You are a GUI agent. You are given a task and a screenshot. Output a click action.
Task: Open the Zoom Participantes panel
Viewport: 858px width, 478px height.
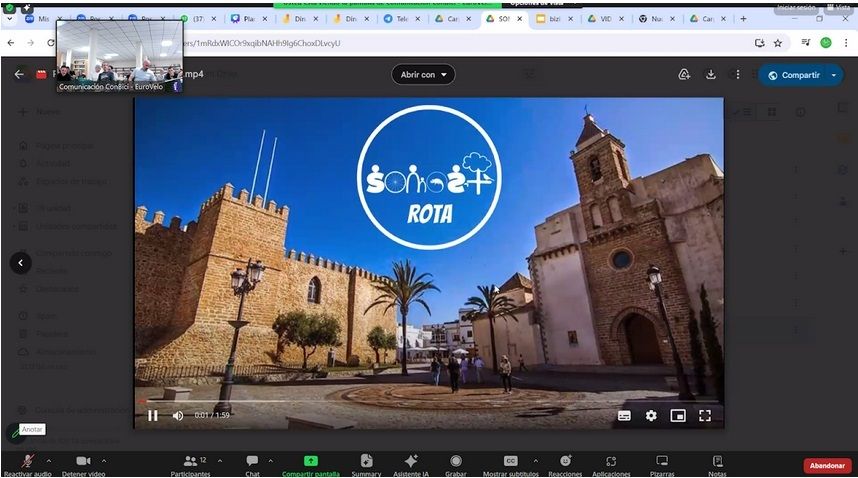[x=189, y=463]
